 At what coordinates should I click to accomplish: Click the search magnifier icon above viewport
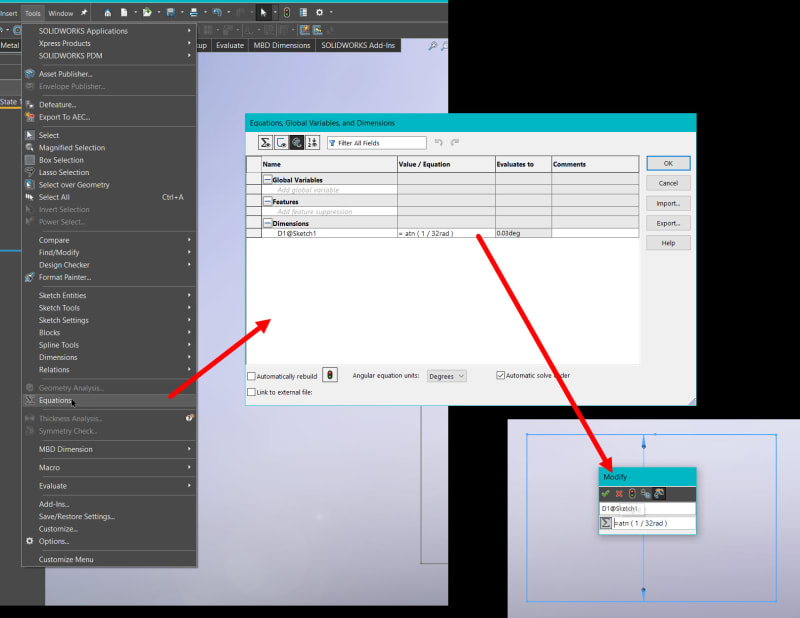coord(433,46)
